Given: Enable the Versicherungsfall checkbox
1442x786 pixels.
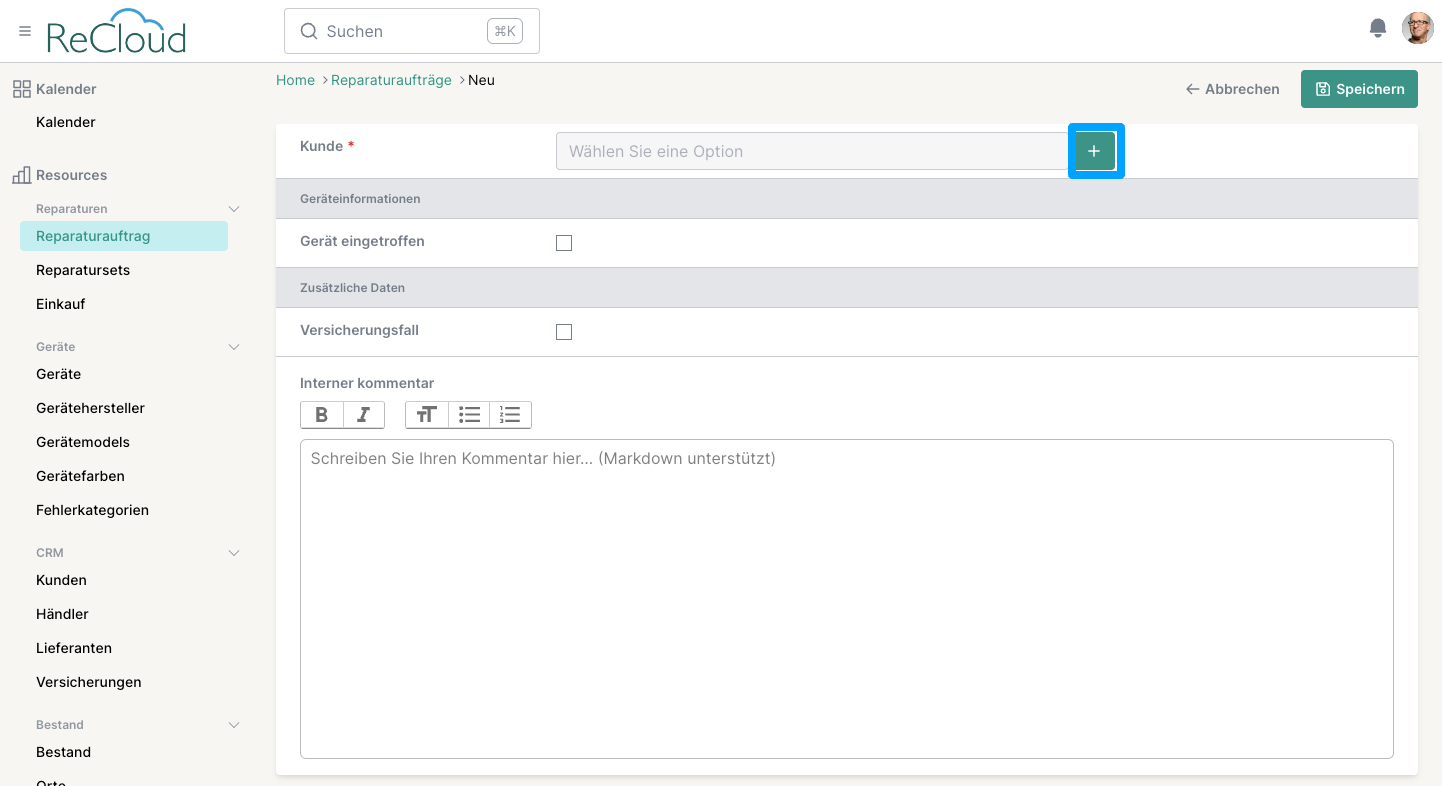Looking at the screenshot, I should point(564,332).
